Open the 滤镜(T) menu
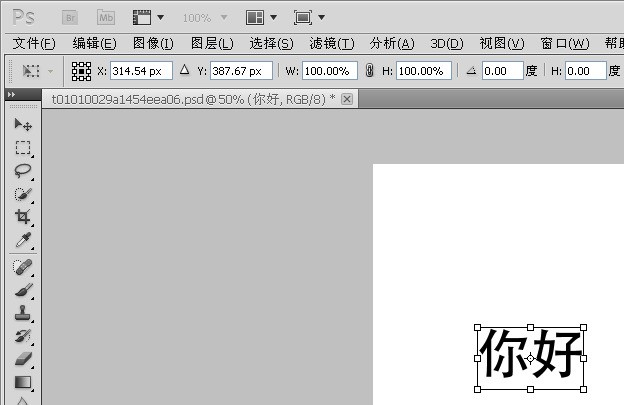Viewport: 624px width, 405px height. pos(332,43)
